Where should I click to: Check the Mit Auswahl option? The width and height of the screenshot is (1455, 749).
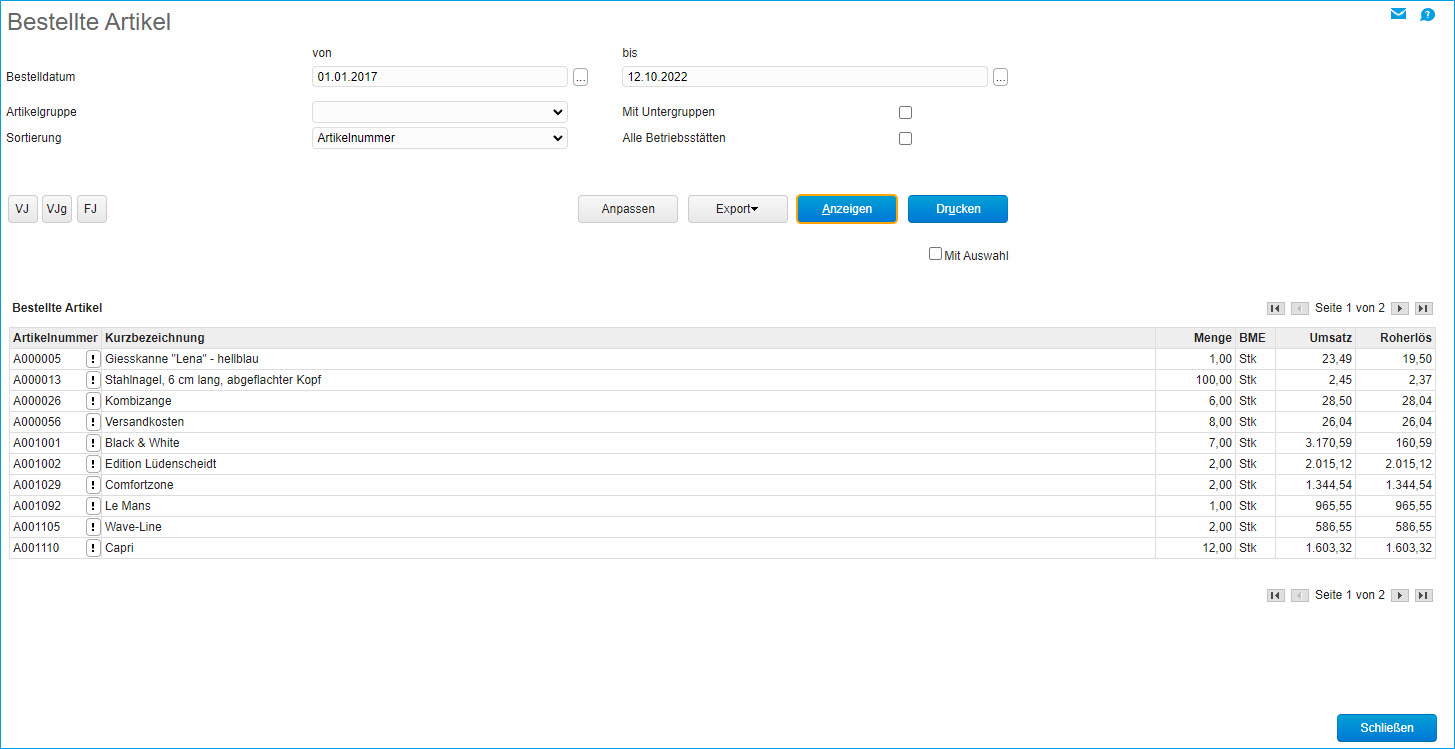(935, 254)
